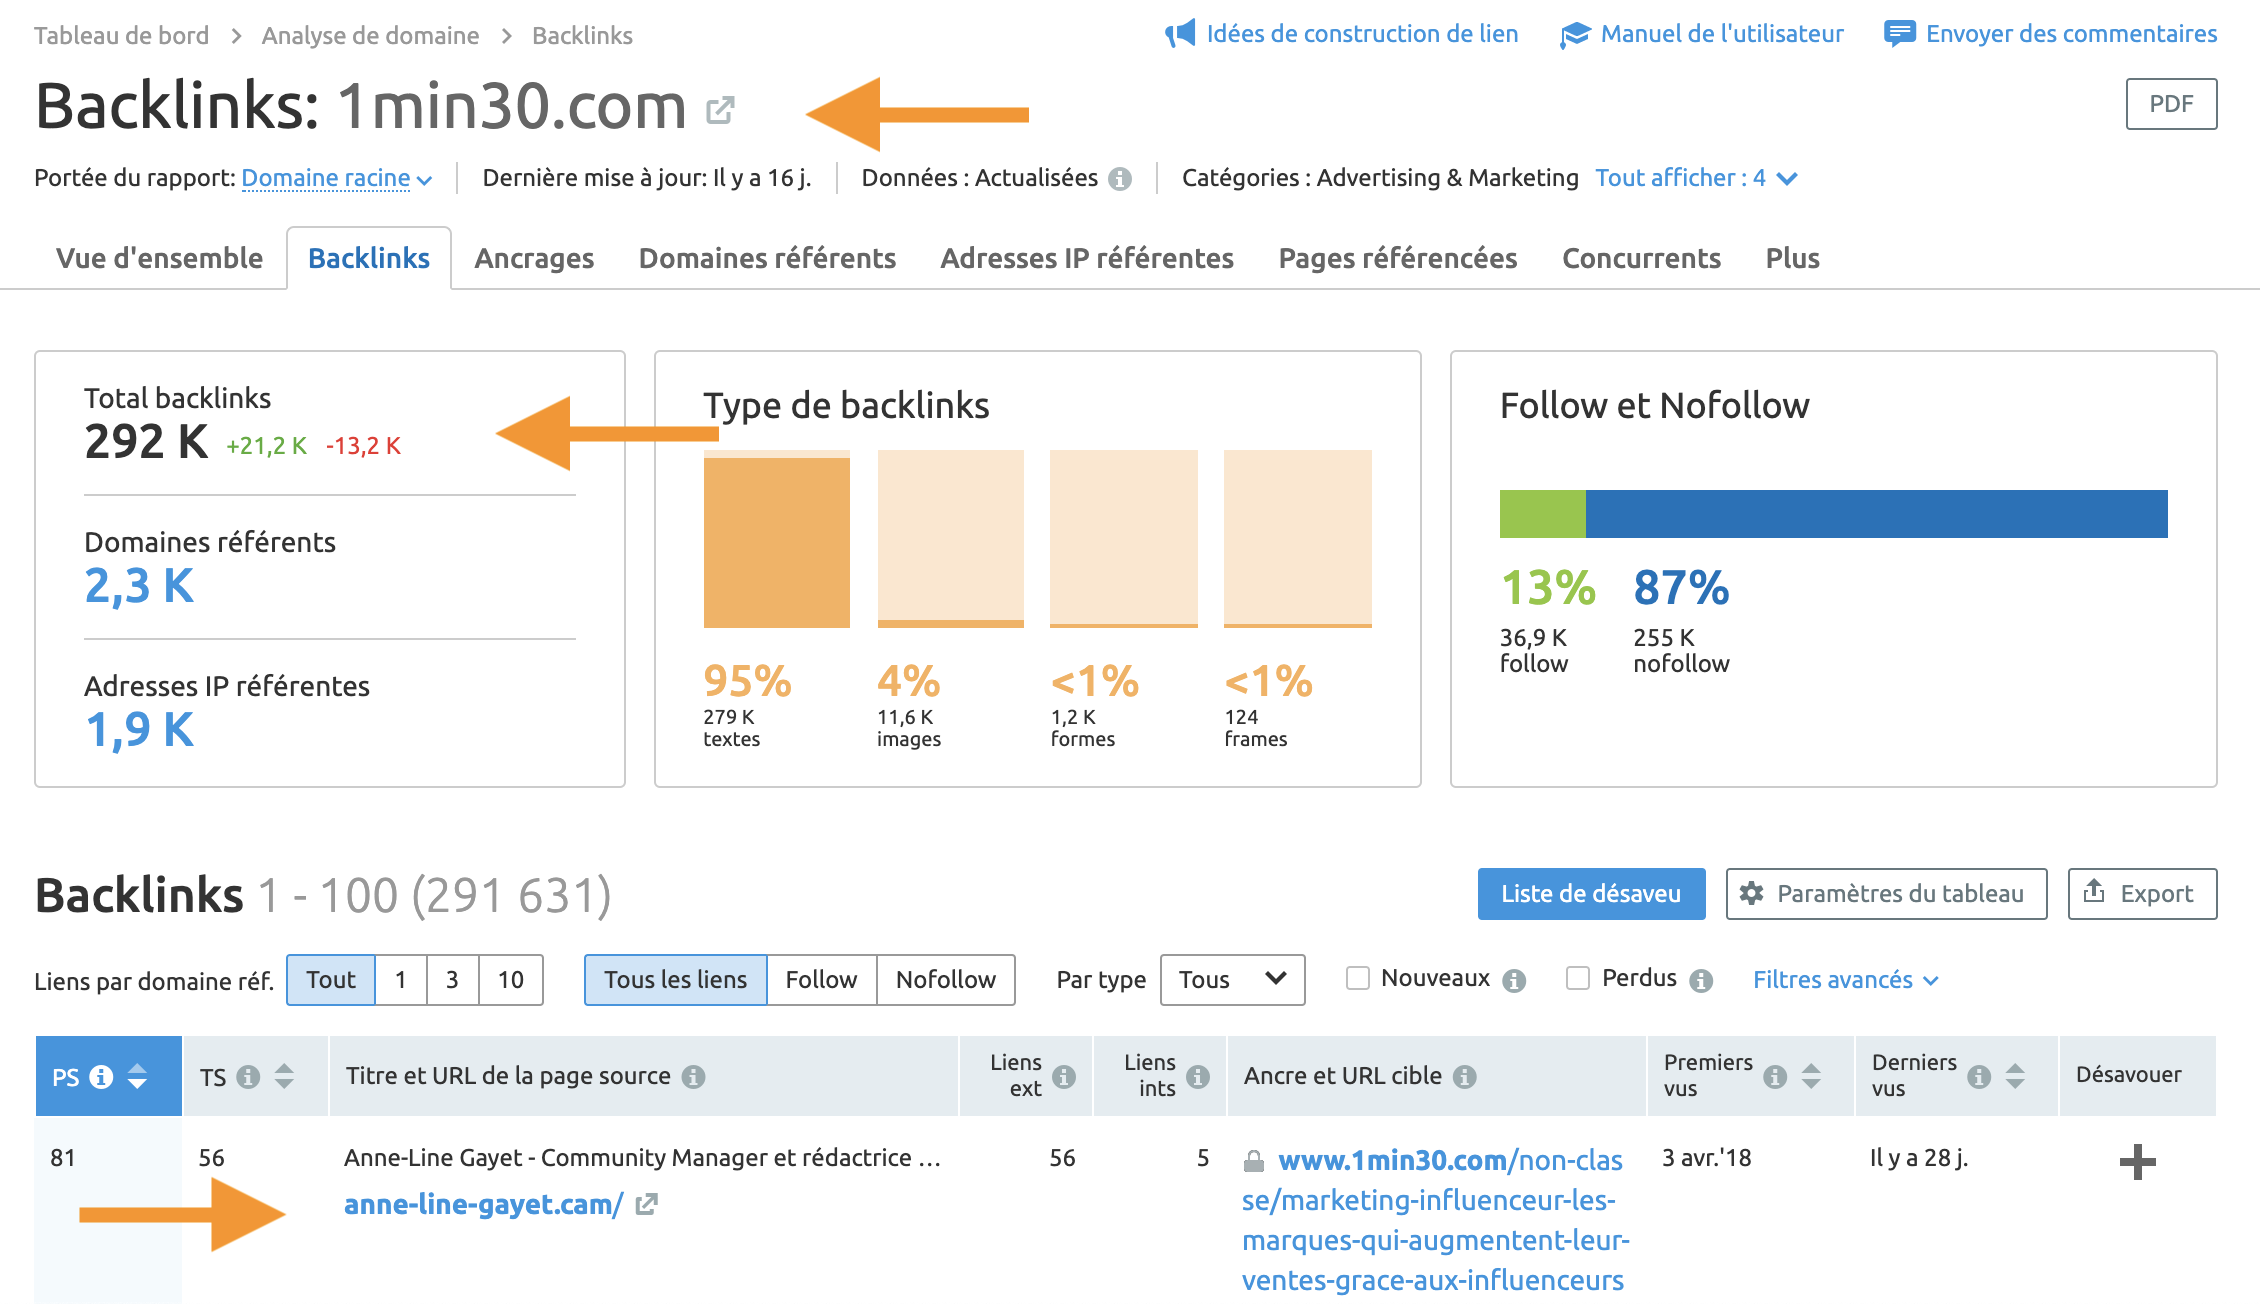Sort table by TS column arrows

285,1077
